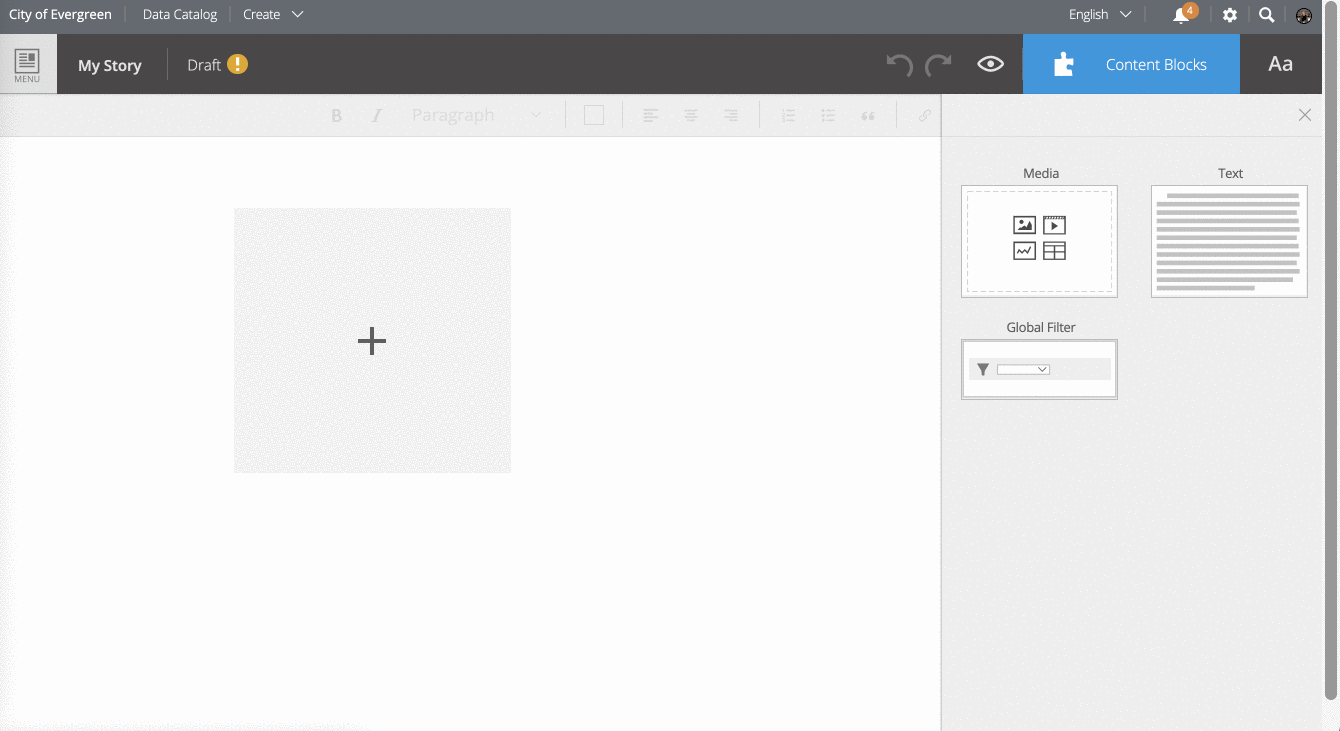Insert numbered list
The width and height of the screenshot is (1340, 731).
point(788,116)
